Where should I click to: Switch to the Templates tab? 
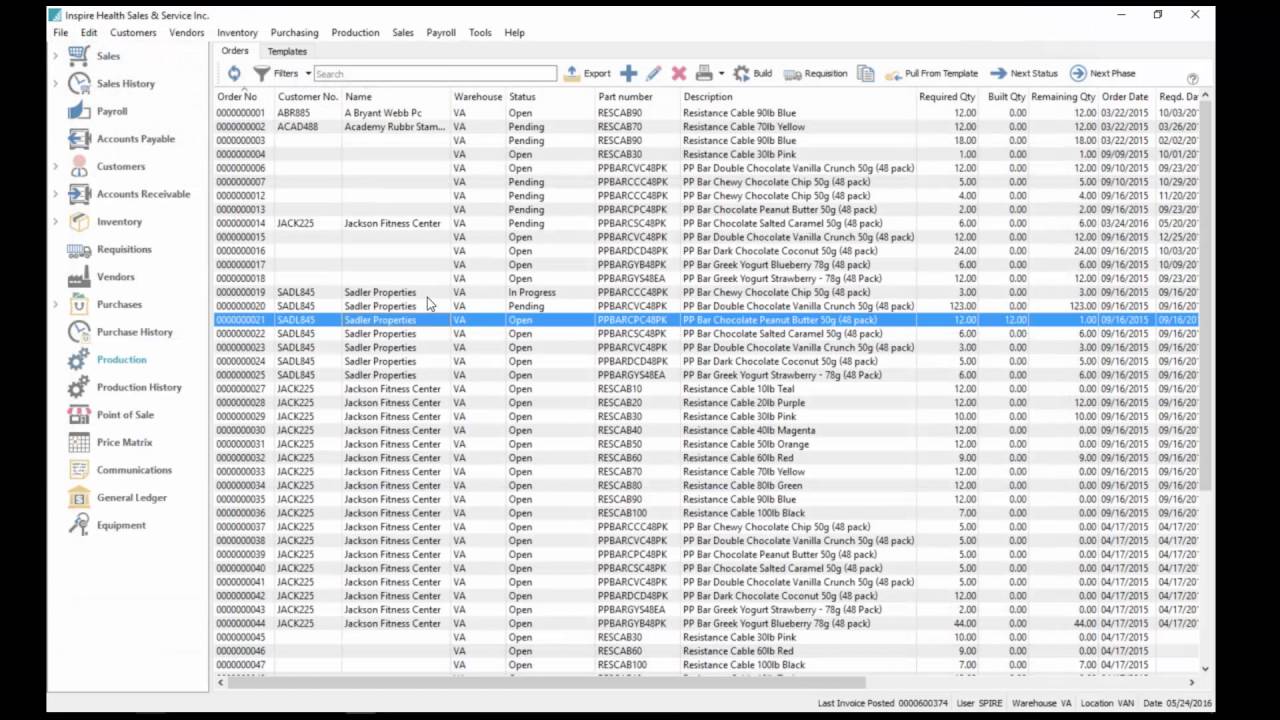tap(287, 51)
